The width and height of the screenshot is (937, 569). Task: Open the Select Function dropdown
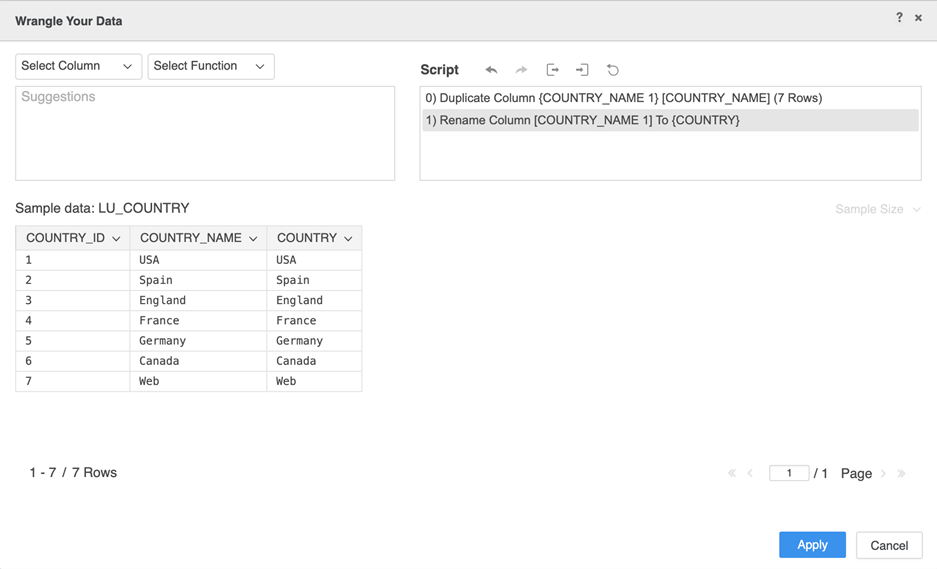pos(210,66)
